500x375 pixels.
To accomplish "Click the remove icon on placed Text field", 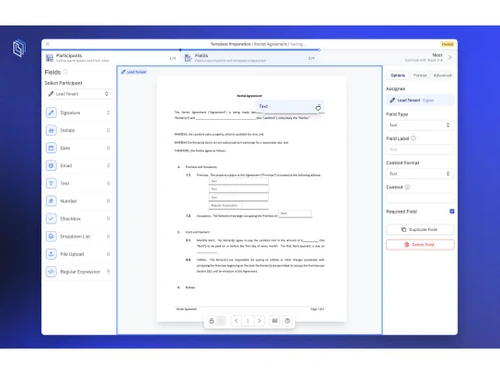I will point(318,108).
